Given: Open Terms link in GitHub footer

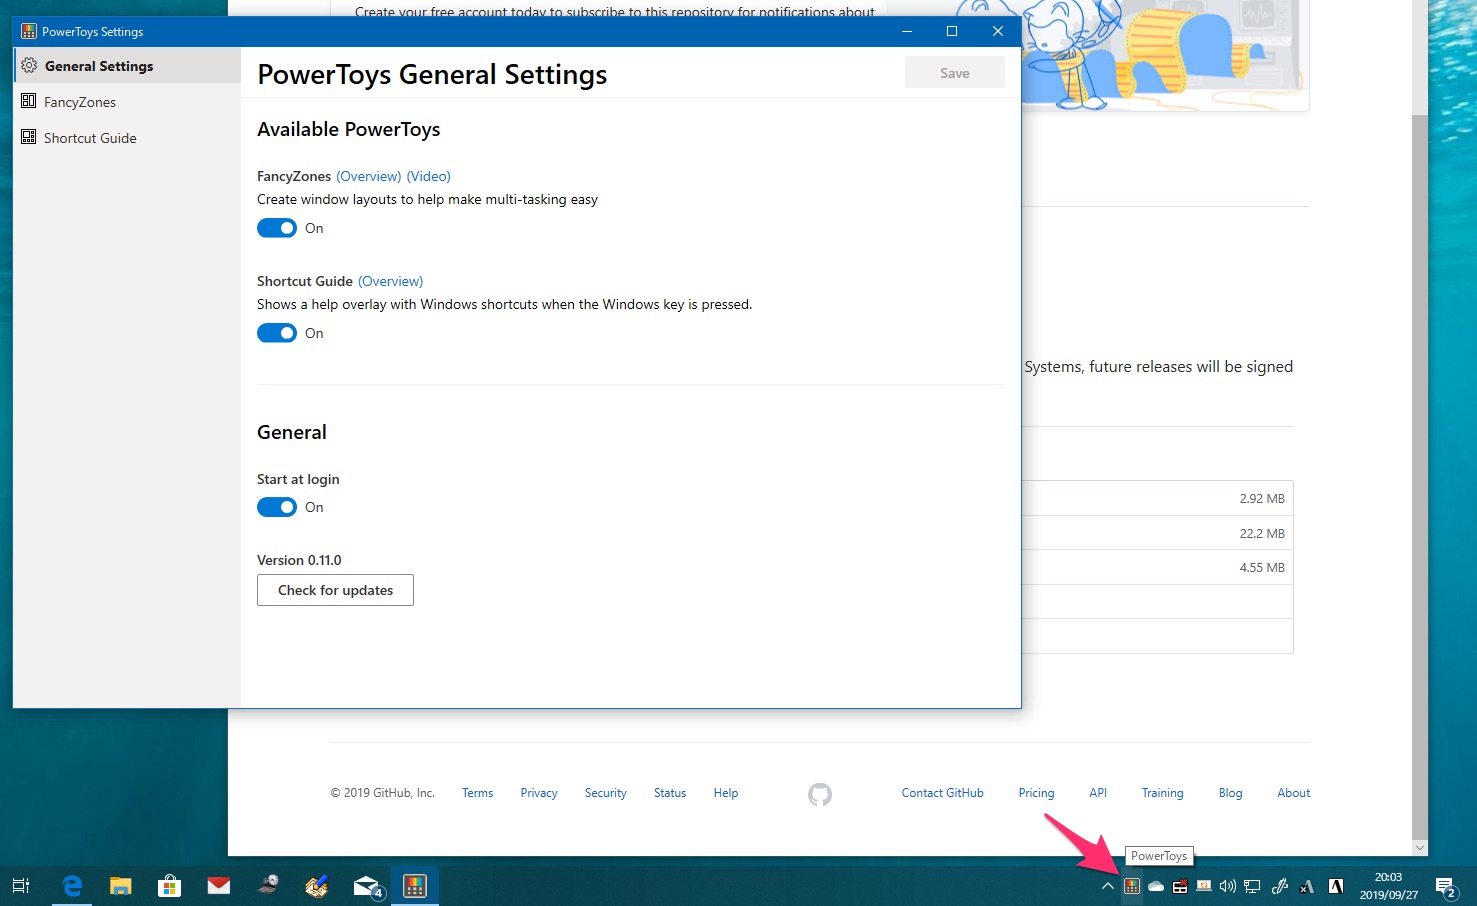Looking at the screenshot, I should tap(477, 793).
